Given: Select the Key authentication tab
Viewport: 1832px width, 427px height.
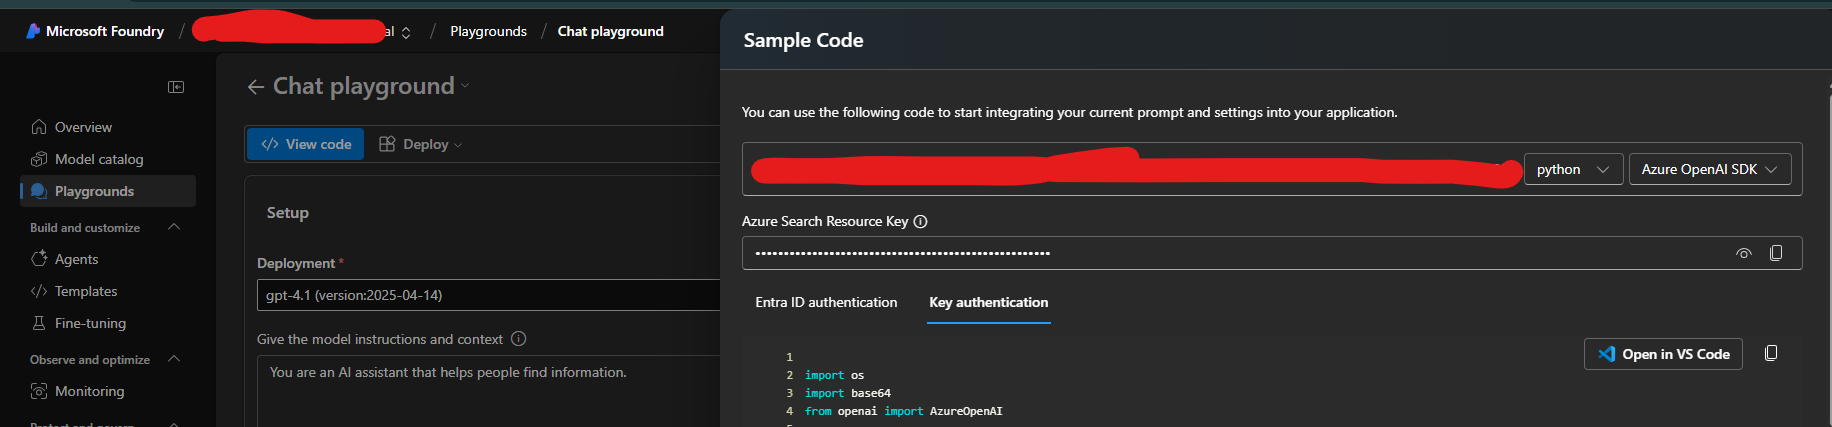Looking at the screenshot, I should click(x=989, y=302).
